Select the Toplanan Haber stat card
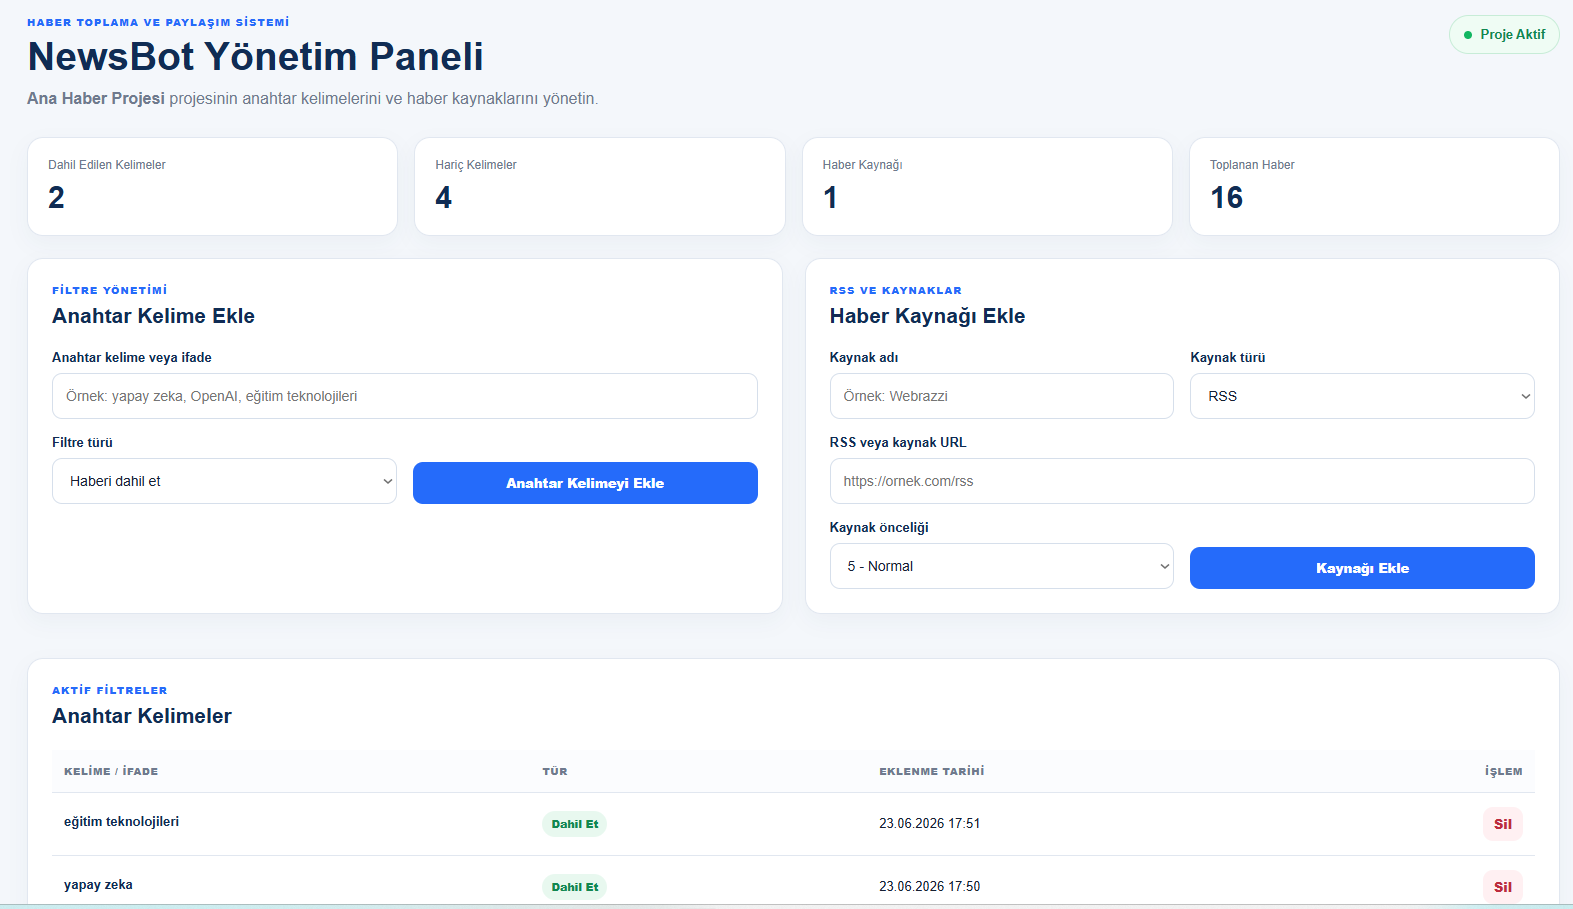The image size is (1573, 909). coord(1374,186)
